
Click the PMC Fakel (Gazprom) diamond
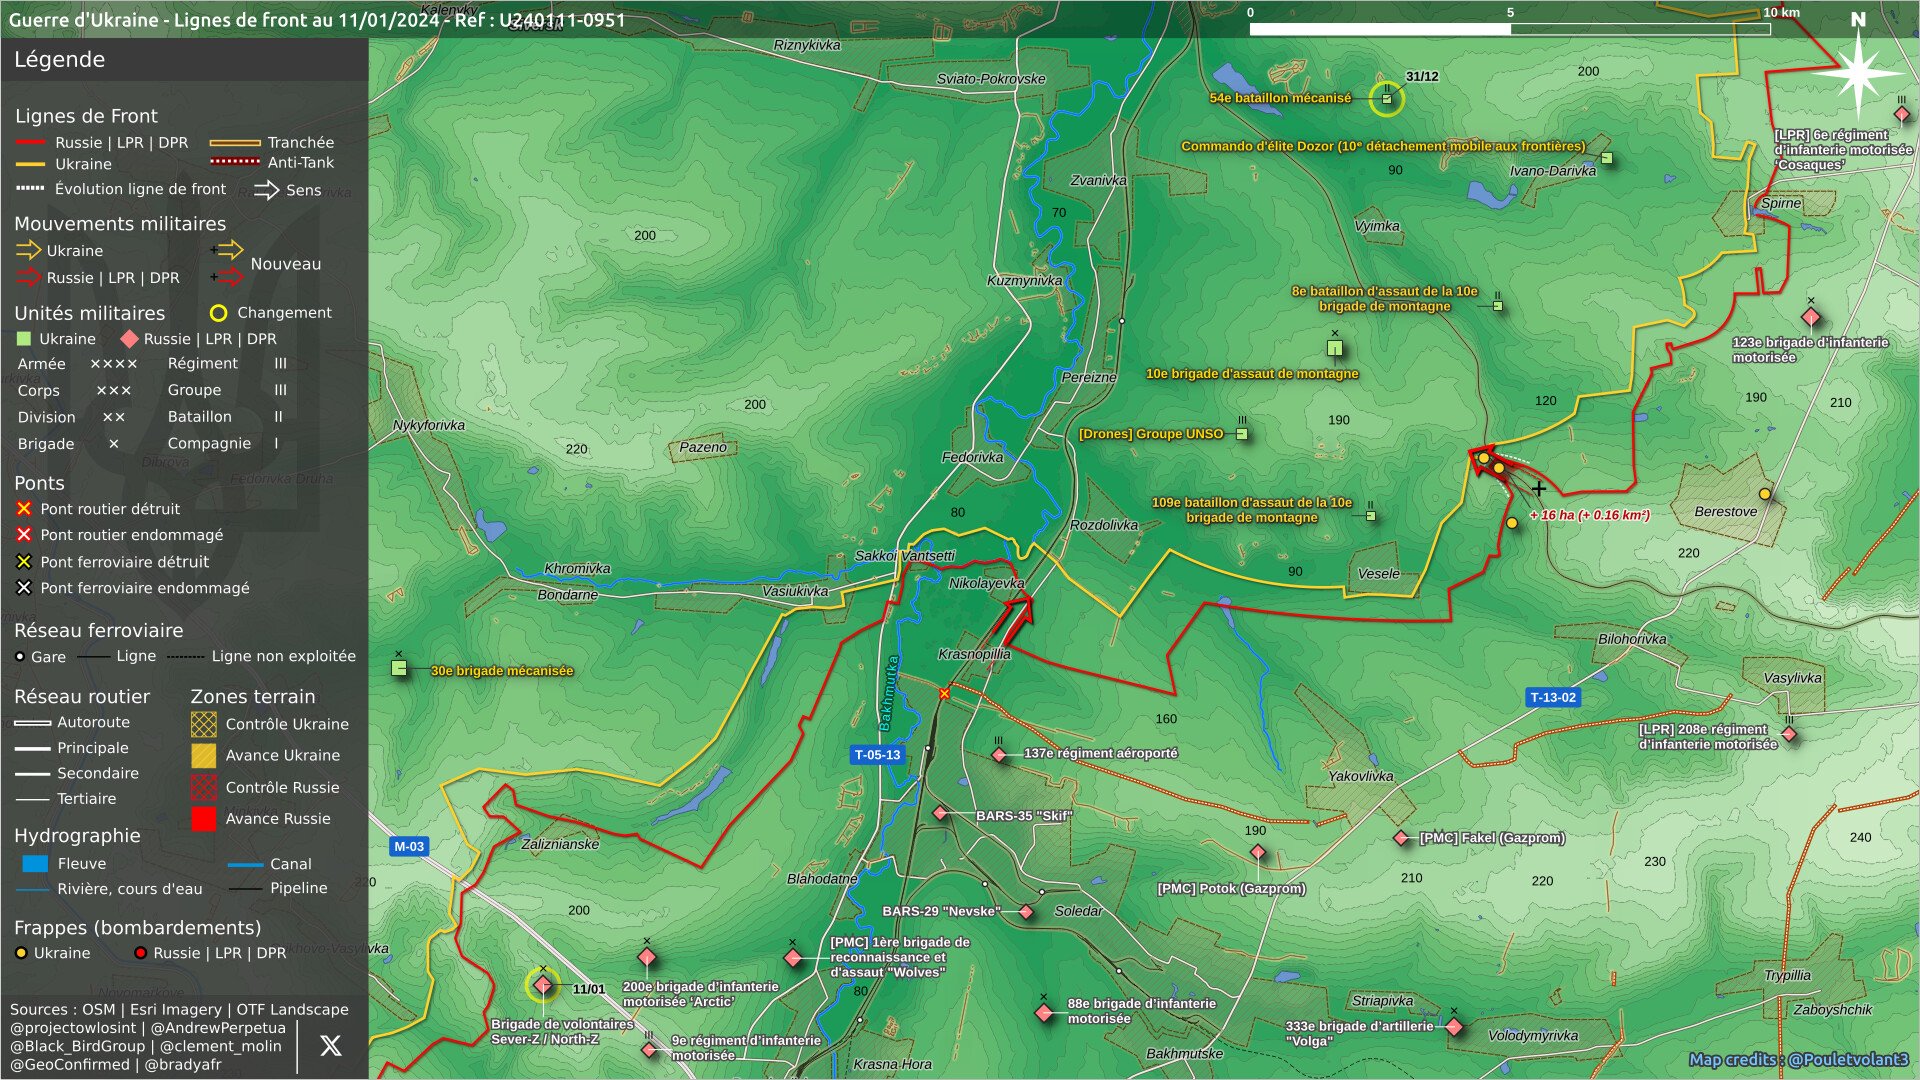click(x=1402, y=838)
